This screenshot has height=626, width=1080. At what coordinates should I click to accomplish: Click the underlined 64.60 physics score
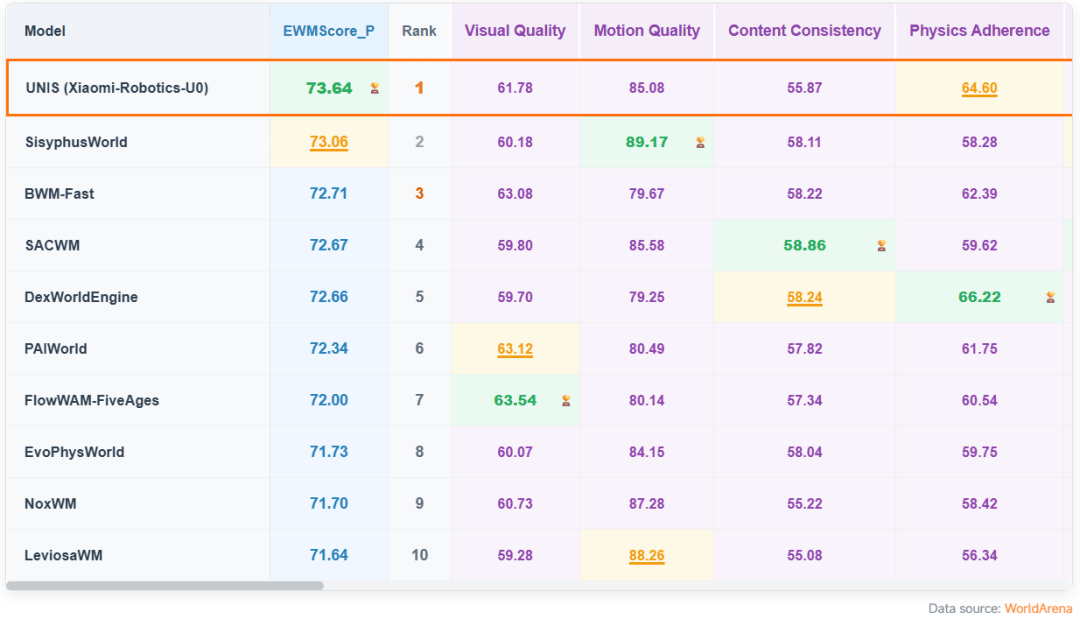coord(979,88)
